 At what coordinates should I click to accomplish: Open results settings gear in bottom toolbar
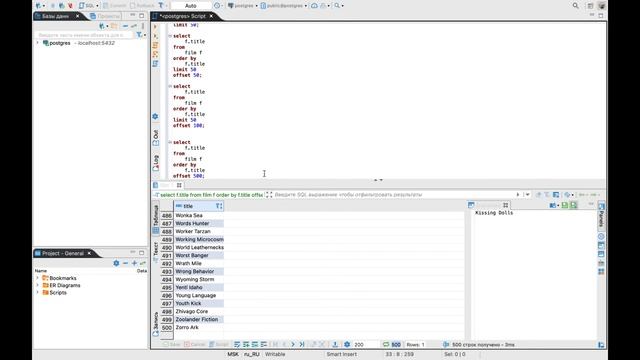tap(347, 344)
